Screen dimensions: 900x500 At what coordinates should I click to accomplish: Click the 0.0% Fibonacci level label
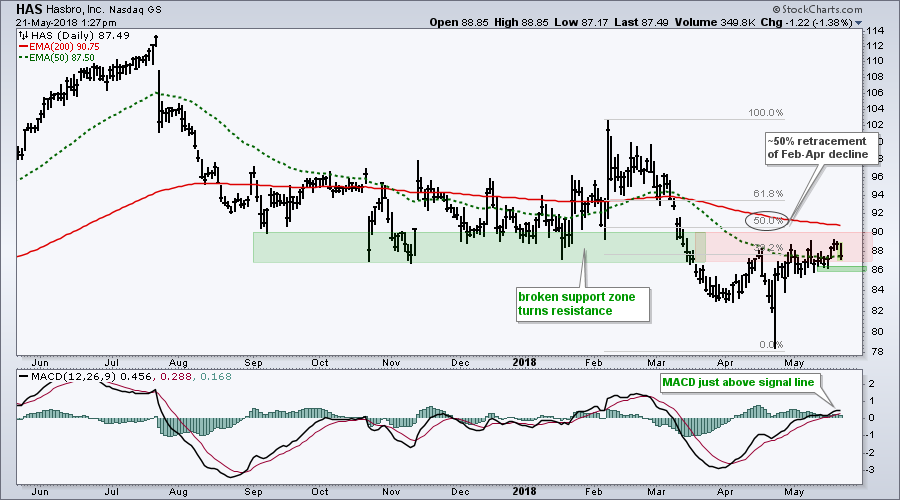click(x=771, y=345)
